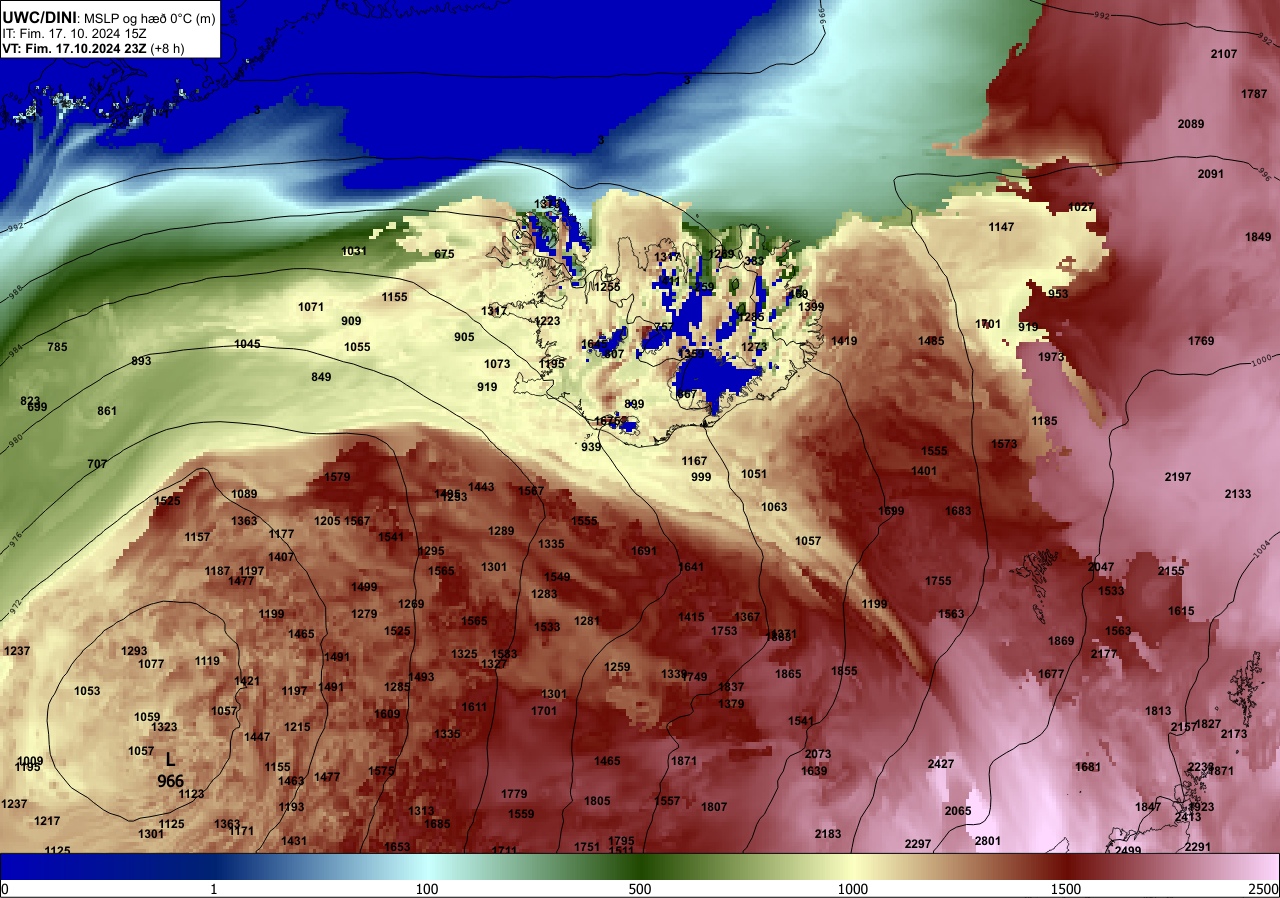Click the 1053 height value near the low
1280x898 pixels.
pos(87,691)
